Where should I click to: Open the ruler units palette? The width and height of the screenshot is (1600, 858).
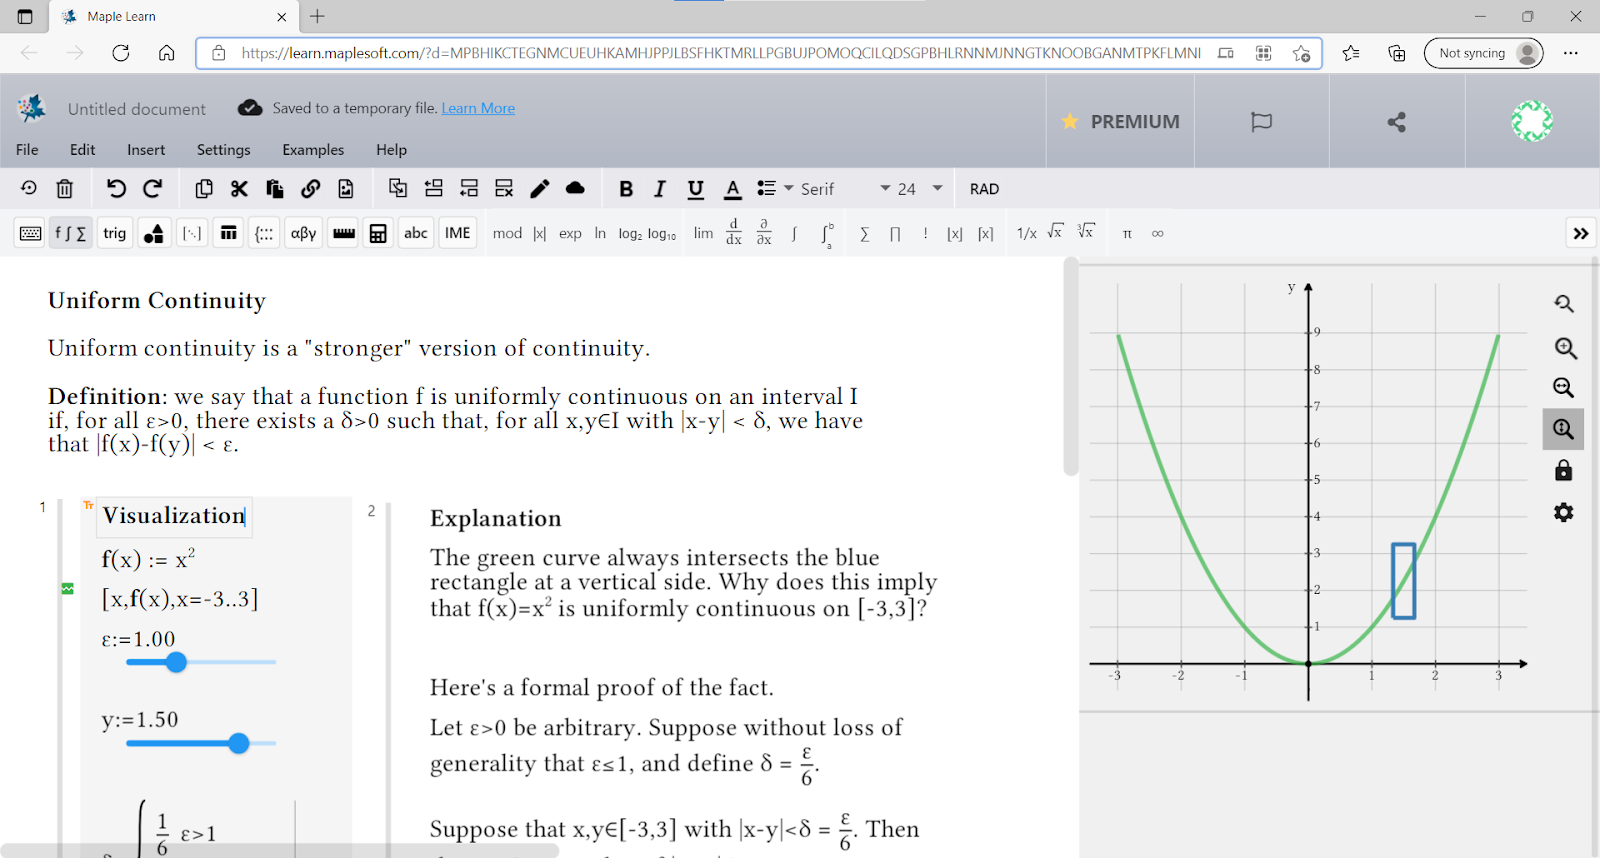click(344, 233)
